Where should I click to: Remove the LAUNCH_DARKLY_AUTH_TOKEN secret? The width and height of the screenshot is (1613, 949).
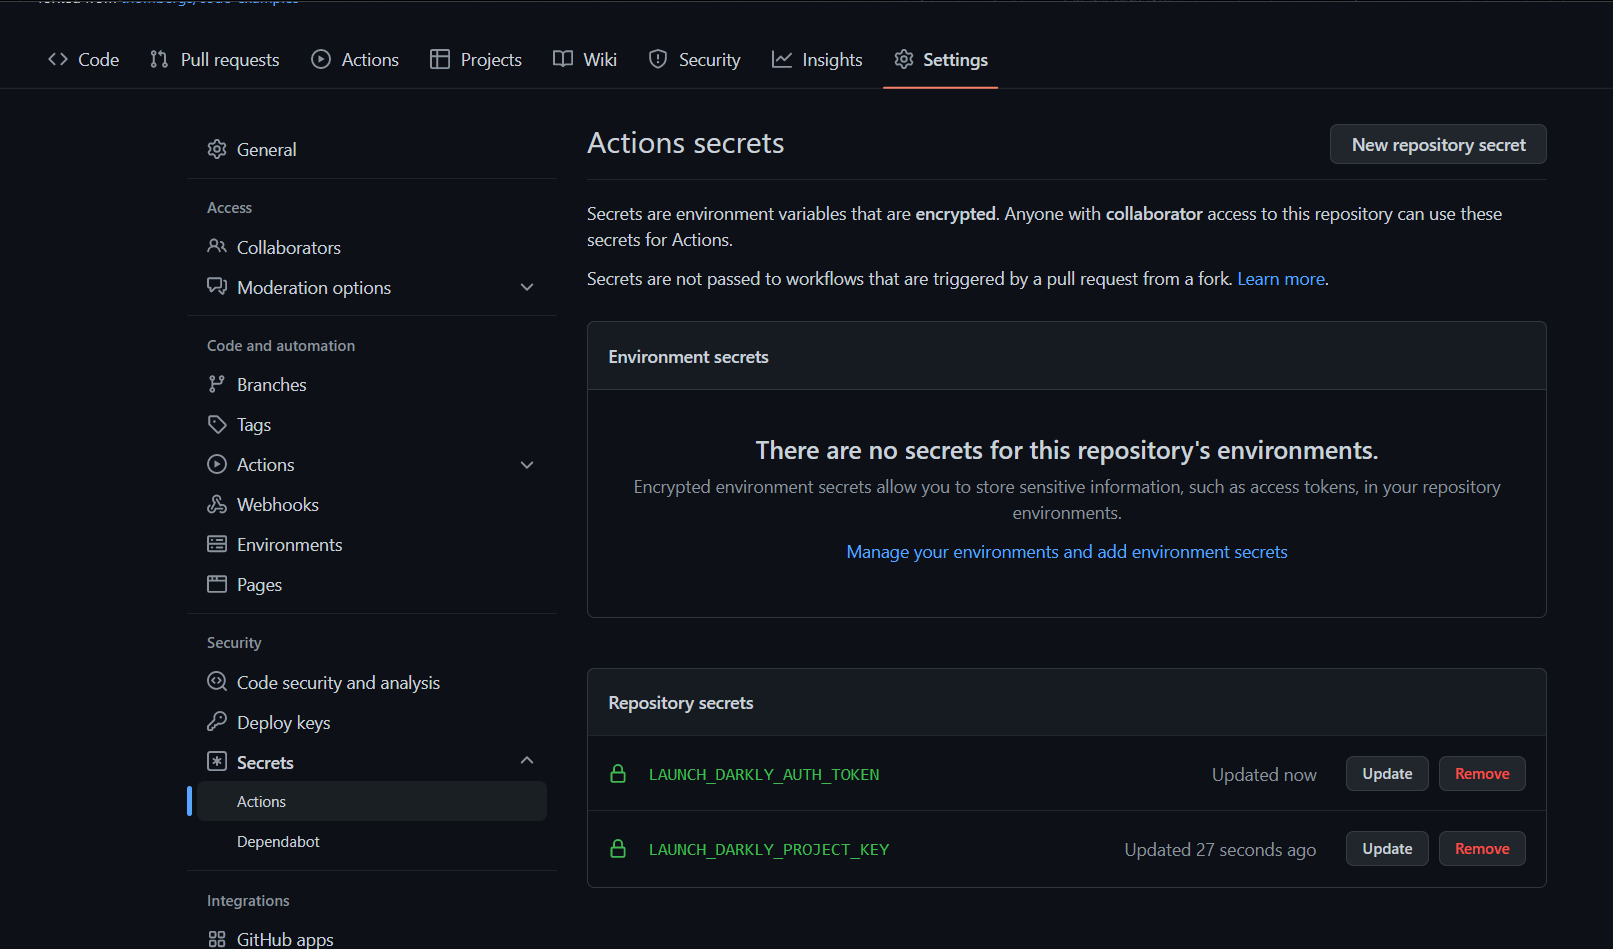pos(1482,774)
